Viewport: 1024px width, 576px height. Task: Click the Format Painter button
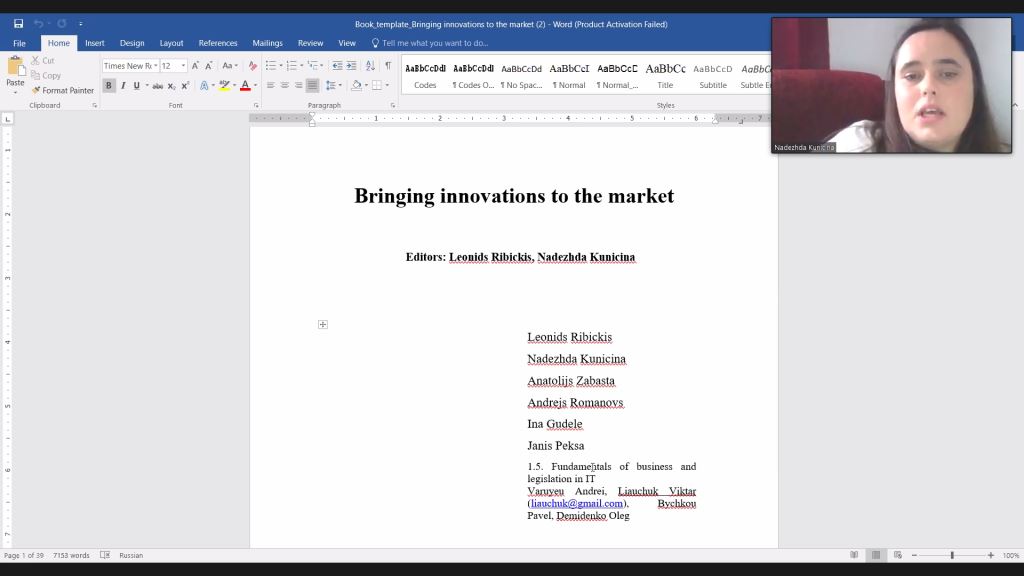click(63, 90)
